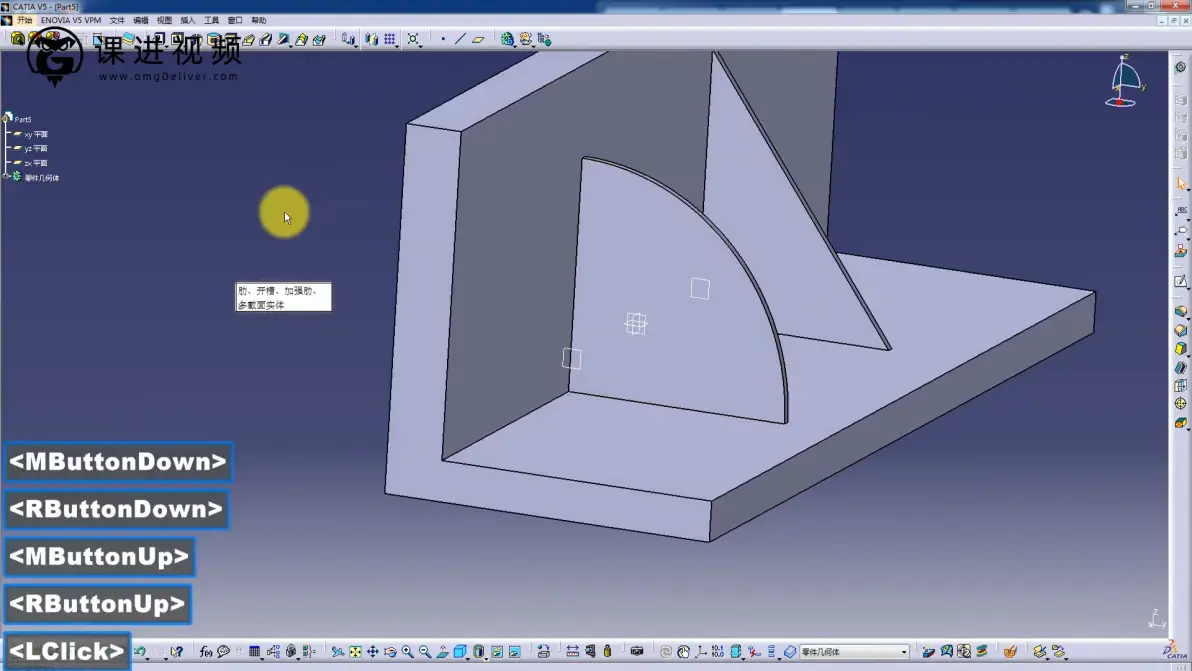Click the topmost gear icon in right toolbar
The image size is (1192, 671).
pyautogui.click(x=1181, y=67)
